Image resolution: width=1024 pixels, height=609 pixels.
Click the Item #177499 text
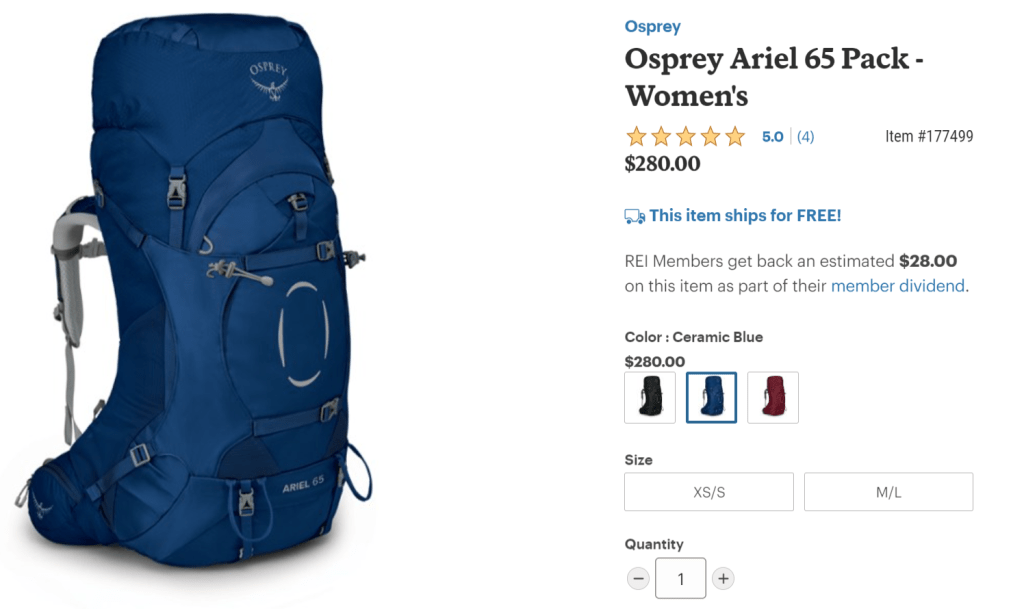[x=929, y=136]
